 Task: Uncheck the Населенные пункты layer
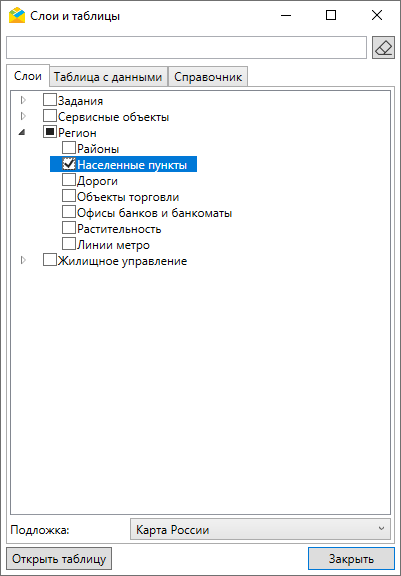[x=69, y=164]
